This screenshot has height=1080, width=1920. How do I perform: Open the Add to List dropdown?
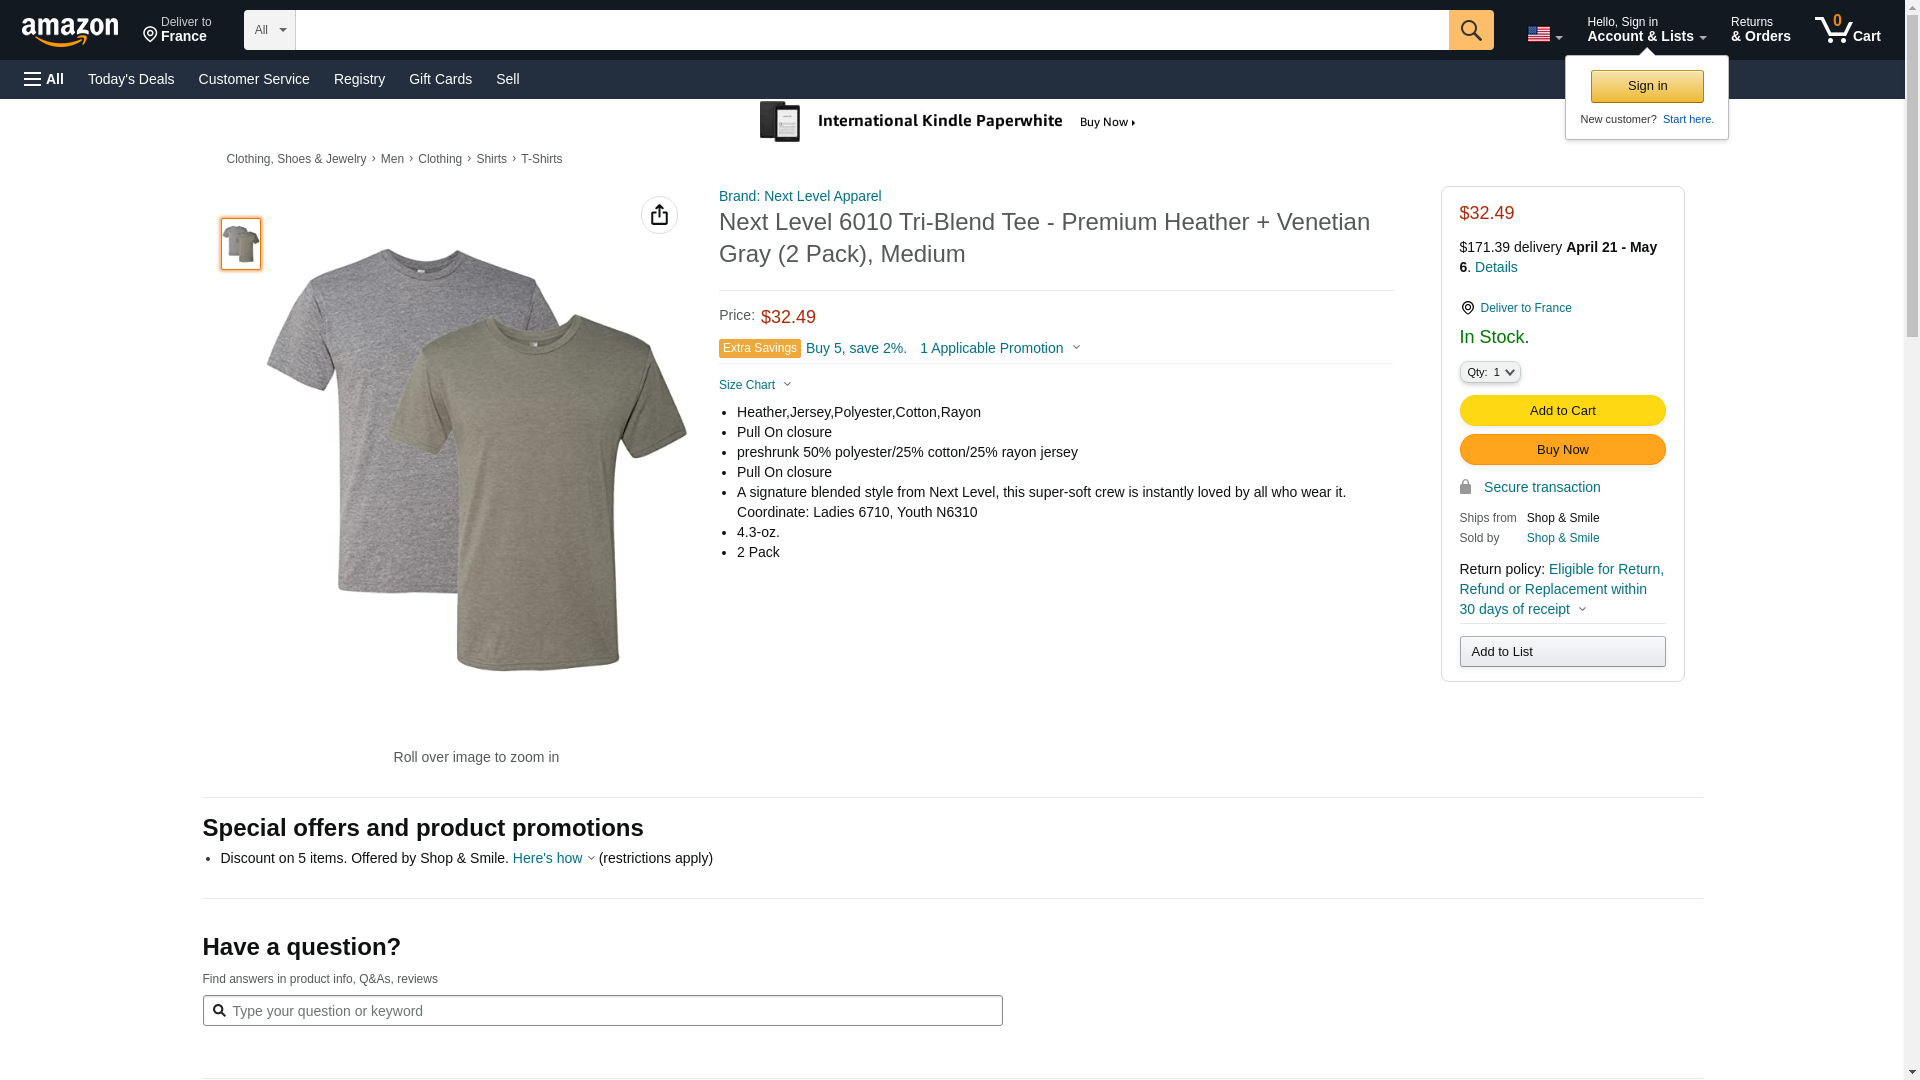pyautogui.click(x=1561, y=652)
